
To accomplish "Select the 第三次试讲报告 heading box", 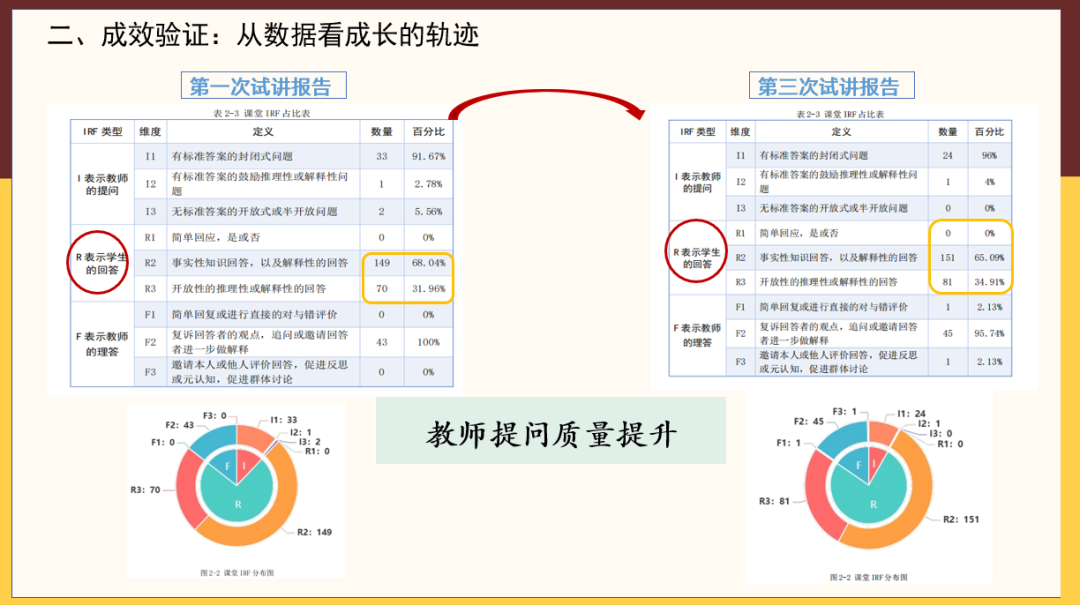I will (828, 86).
